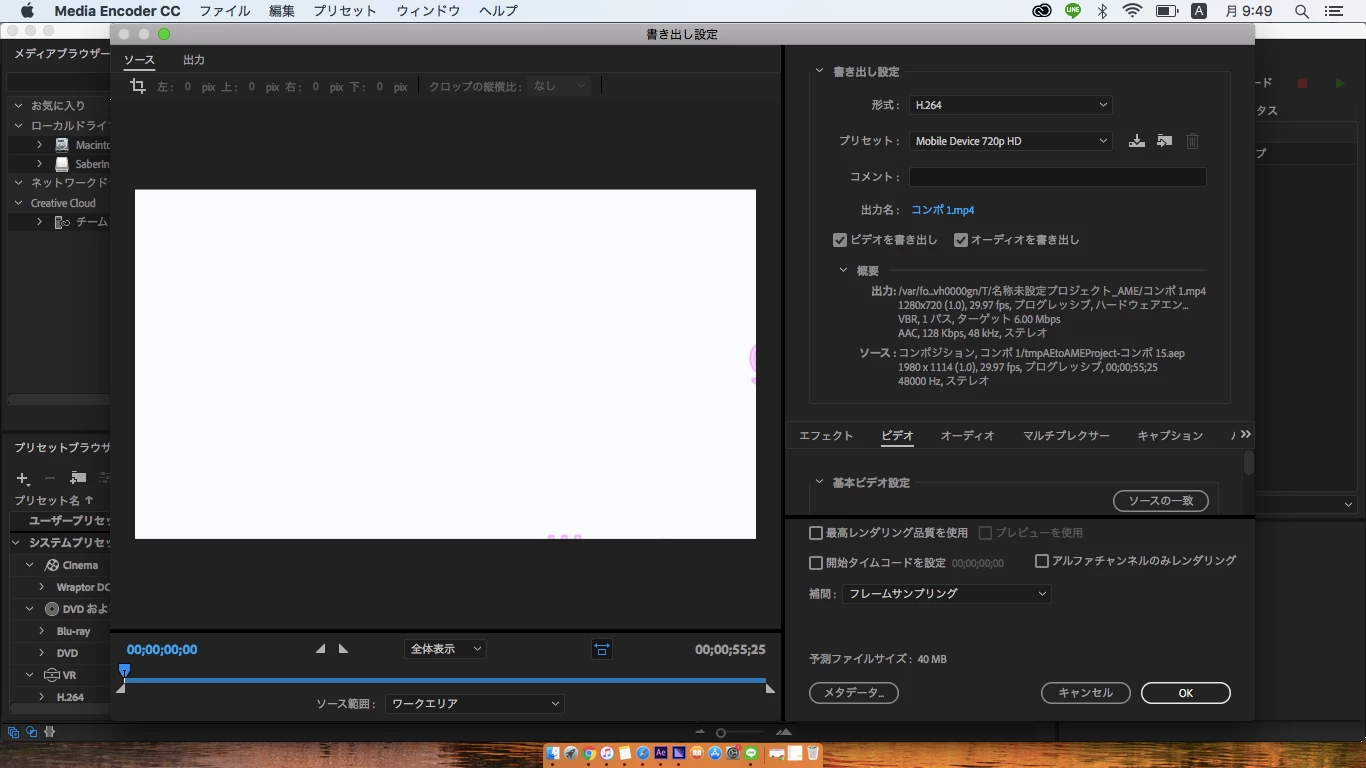Set out point with right triangle marker
Image resolution: width=1366 pixels, height=768 pixels.
click(343, 649)
